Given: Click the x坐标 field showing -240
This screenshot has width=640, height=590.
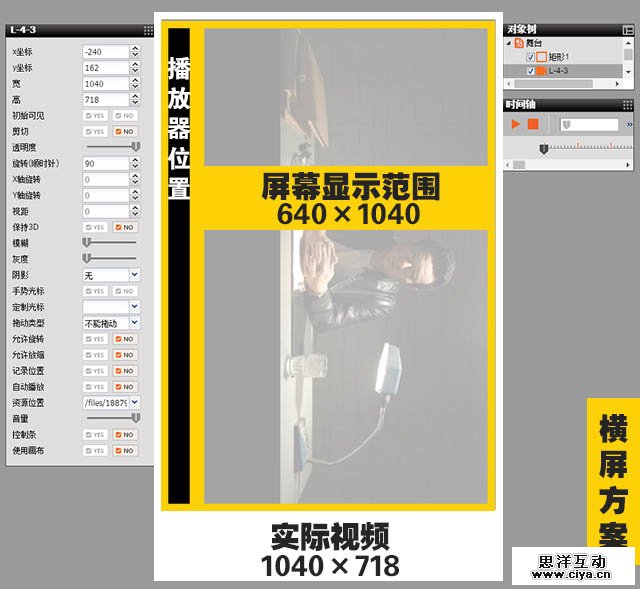Looking at the screenshot, I should point(106,52).
